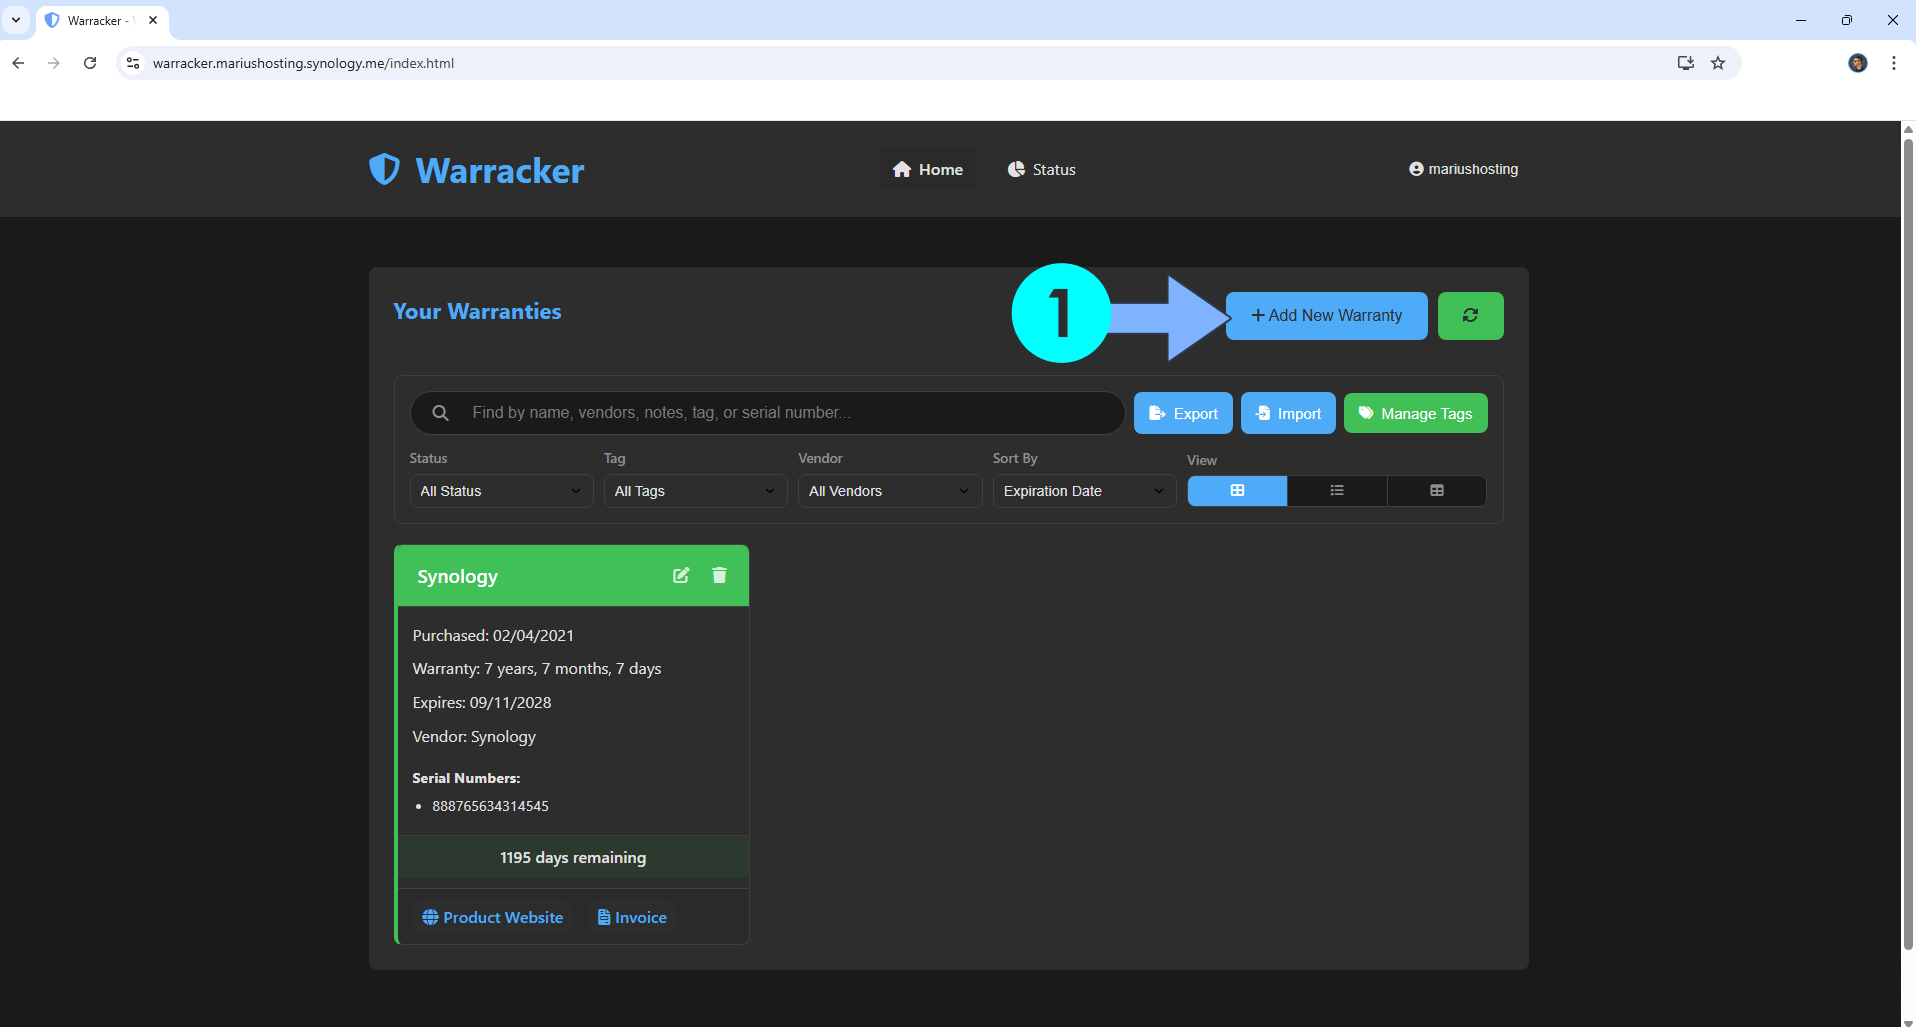Screen dimensions: 1916x1027
Task: Reload the page
Action: (x=90, y=63)
